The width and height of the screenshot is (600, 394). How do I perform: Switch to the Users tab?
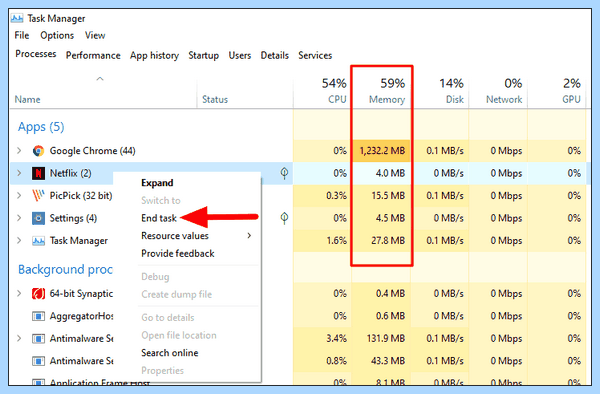(240, 55)
